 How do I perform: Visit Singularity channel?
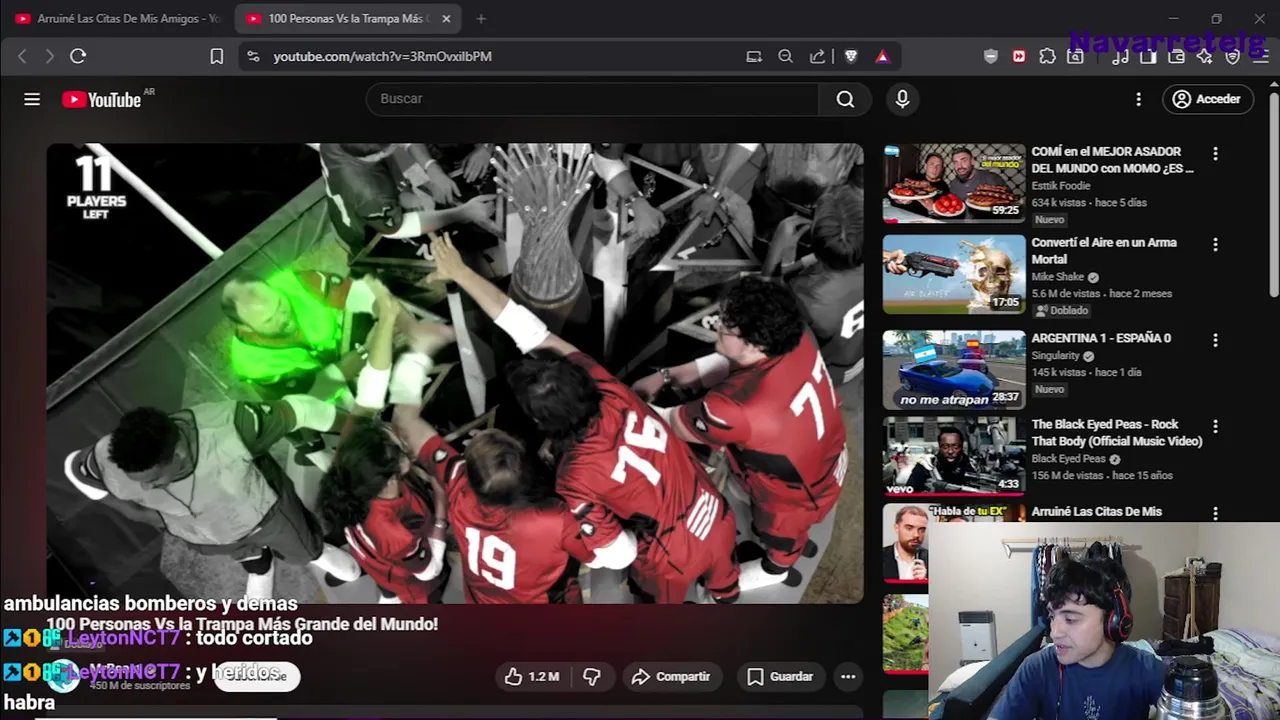point(1055,356)
